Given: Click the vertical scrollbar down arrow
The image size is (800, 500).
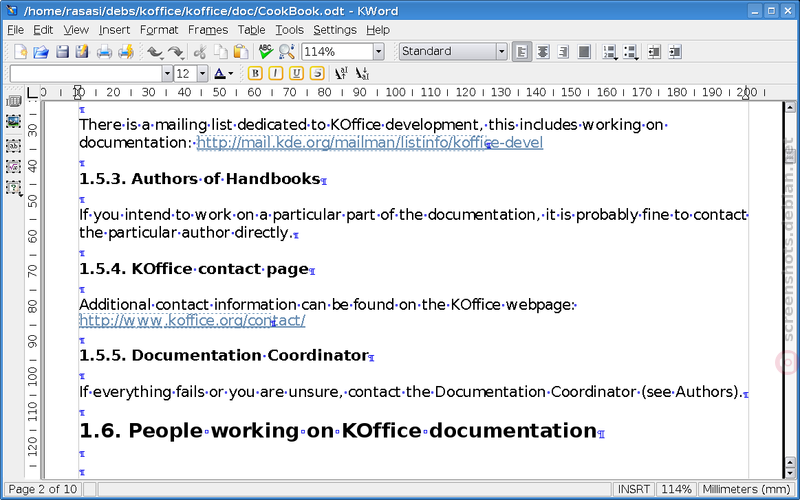Looking at the screenshot, I should [790, 474].
